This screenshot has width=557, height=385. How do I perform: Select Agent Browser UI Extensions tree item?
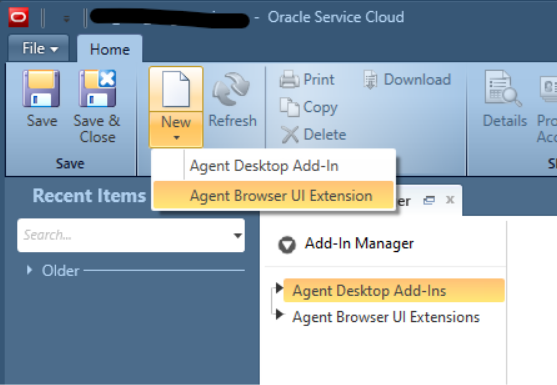point(386,317)
